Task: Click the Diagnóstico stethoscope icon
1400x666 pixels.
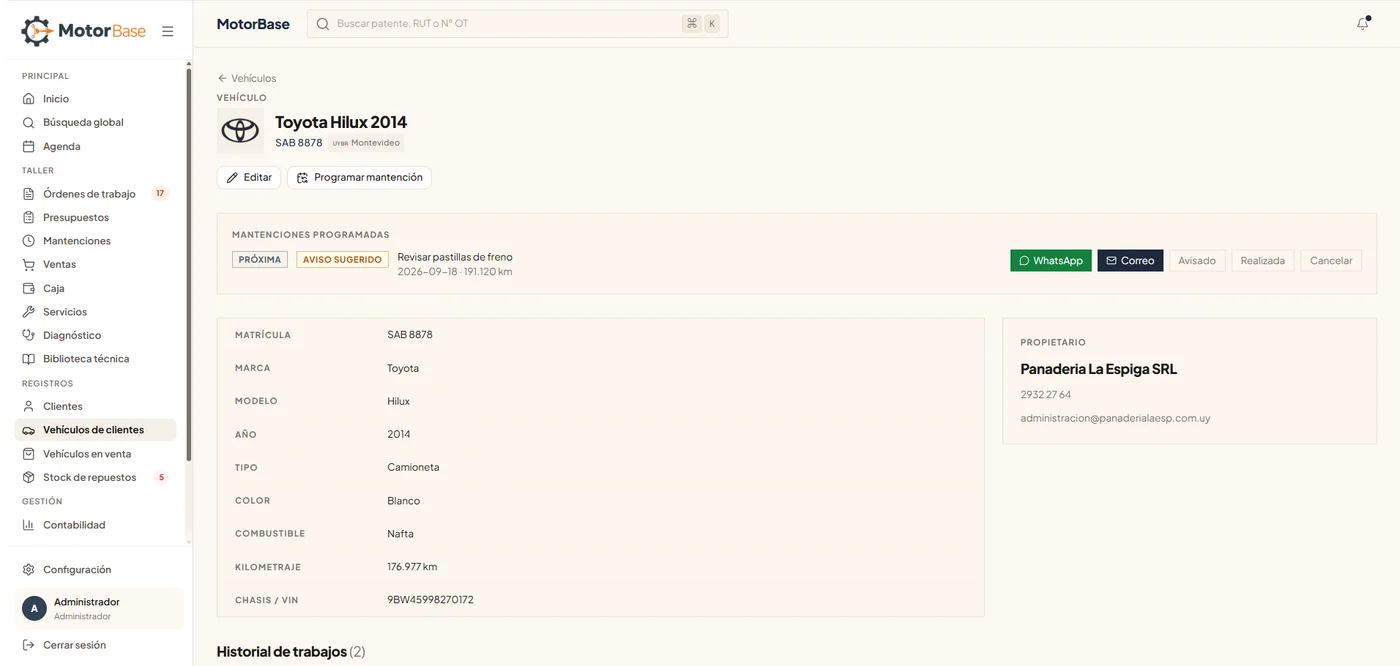Action: coord(29,335)
